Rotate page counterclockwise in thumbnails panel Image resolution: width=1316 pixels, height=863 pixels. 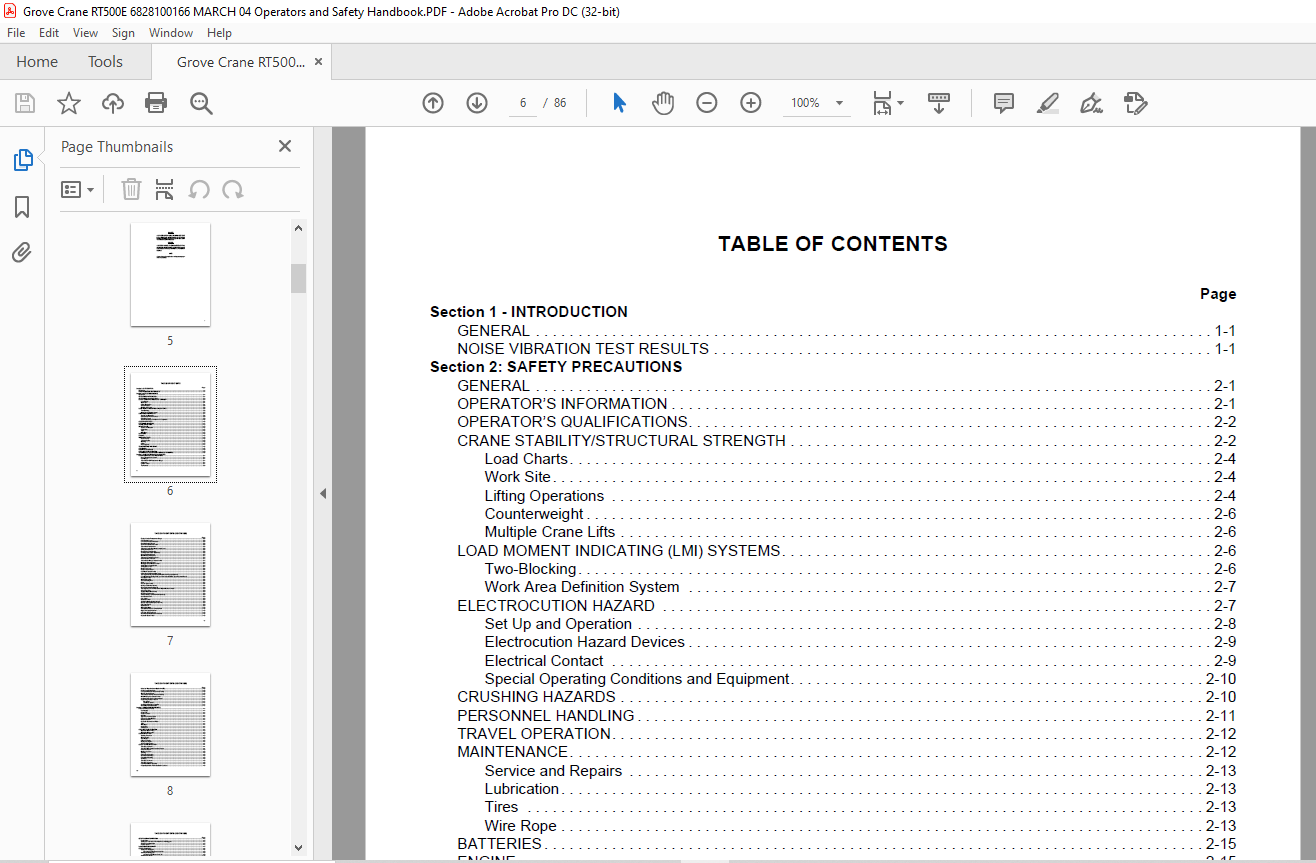point(199,189)
